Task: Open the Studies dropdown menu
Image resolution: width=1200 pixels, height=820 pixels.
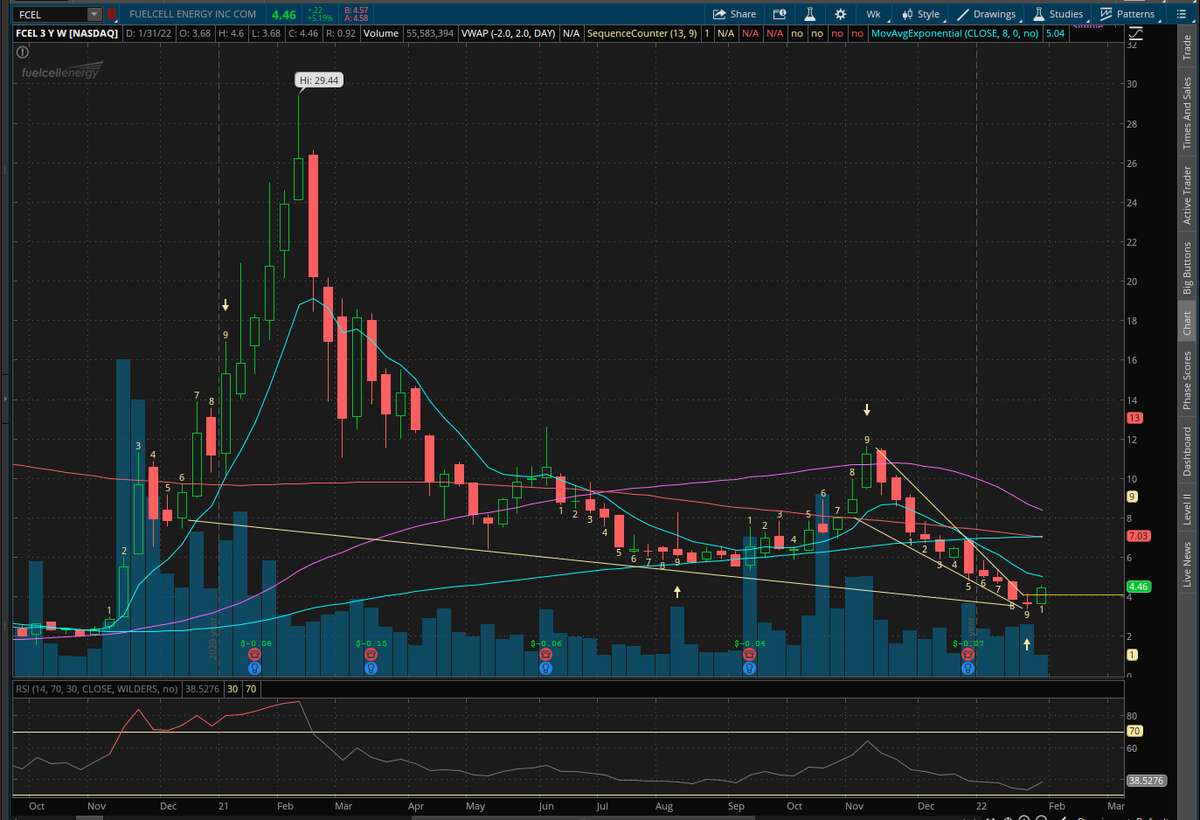Action: 1058,14
